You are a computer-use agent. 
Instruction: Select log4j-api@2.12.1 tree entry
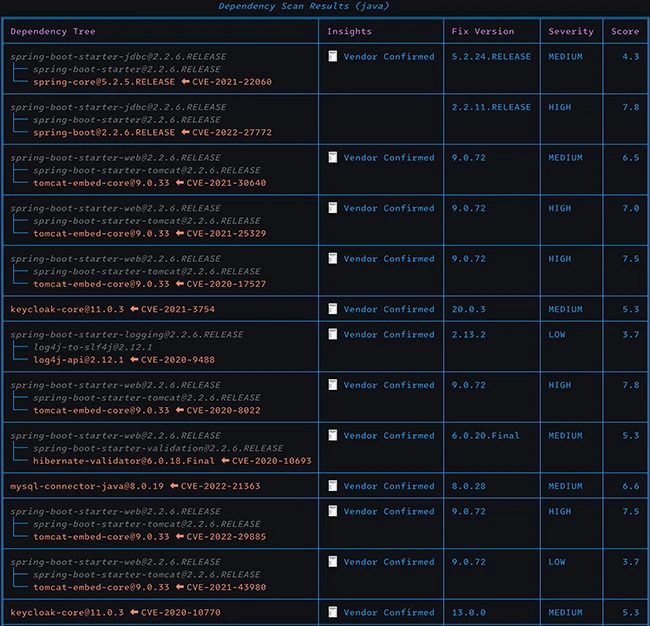tap(78, 360)
